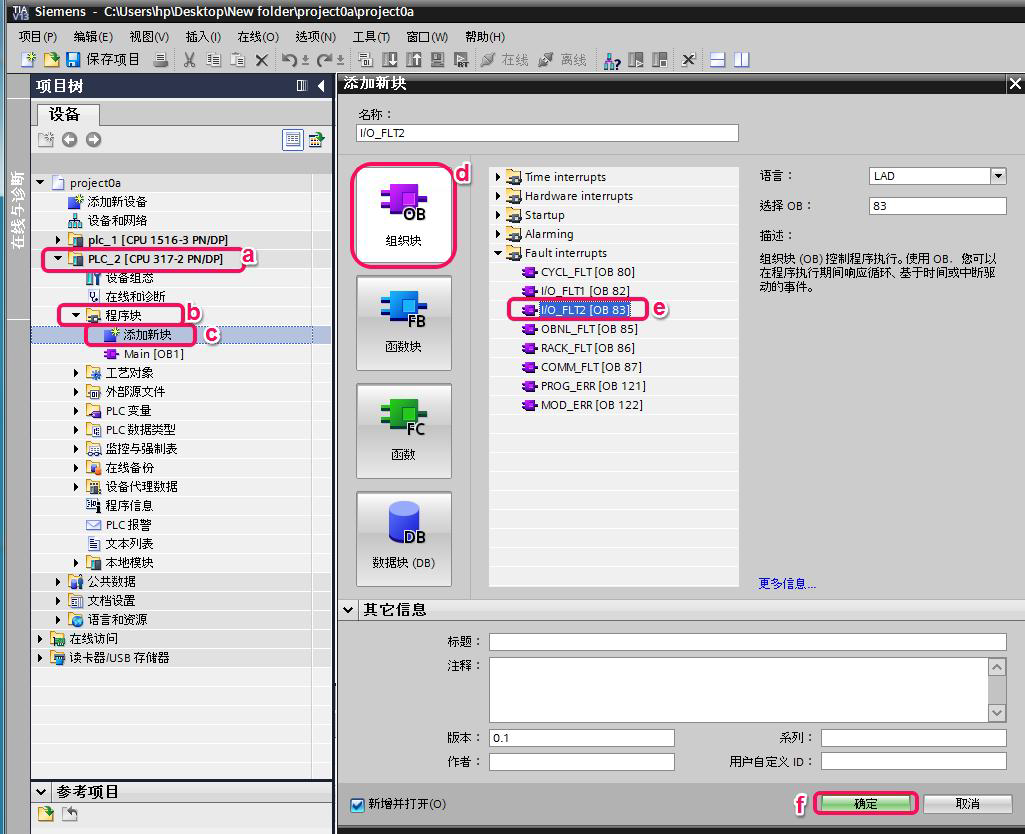Open the 语言 LAD dropdown
Viewport: 1025px width, 834px height.
[998, 176]
